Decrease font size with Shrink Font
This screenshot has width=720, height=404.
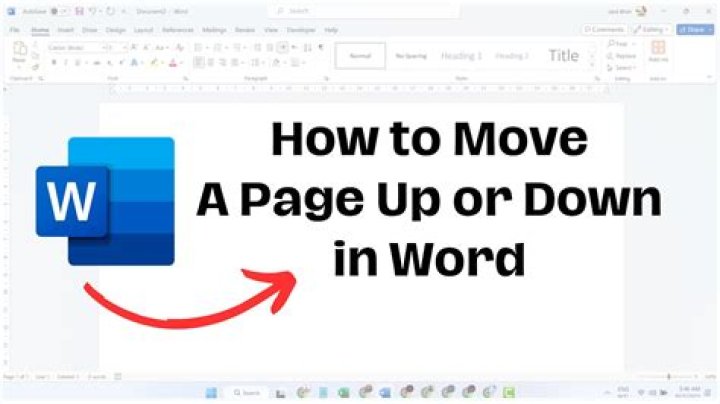click(146, 47)
